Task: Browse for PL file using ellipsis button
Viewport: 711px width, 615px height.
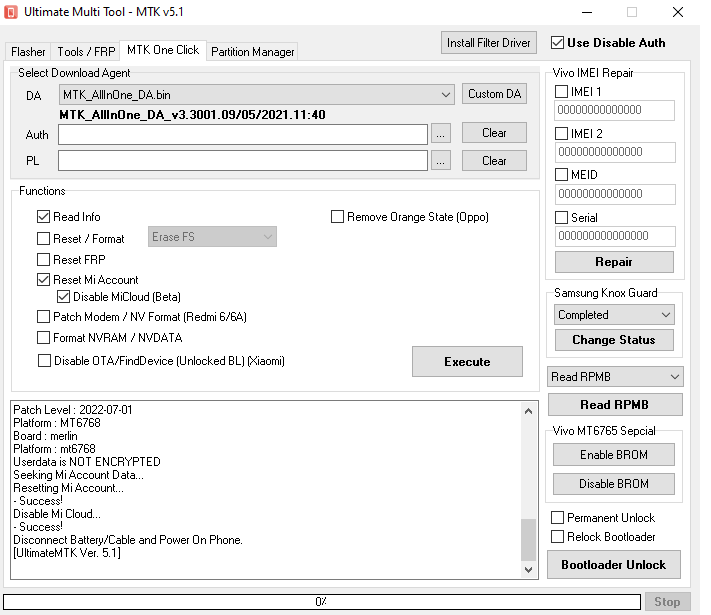Action: [x=441, y=160]
